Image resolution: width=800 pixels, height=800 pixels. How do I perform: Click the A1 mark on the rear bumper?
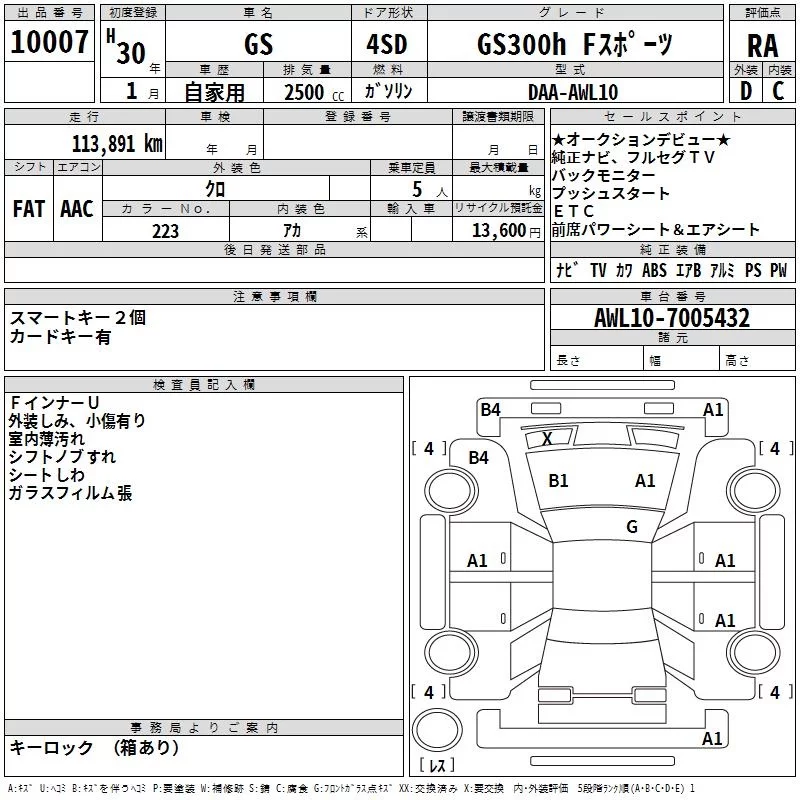pyautogui.click(x=712, y=738)
